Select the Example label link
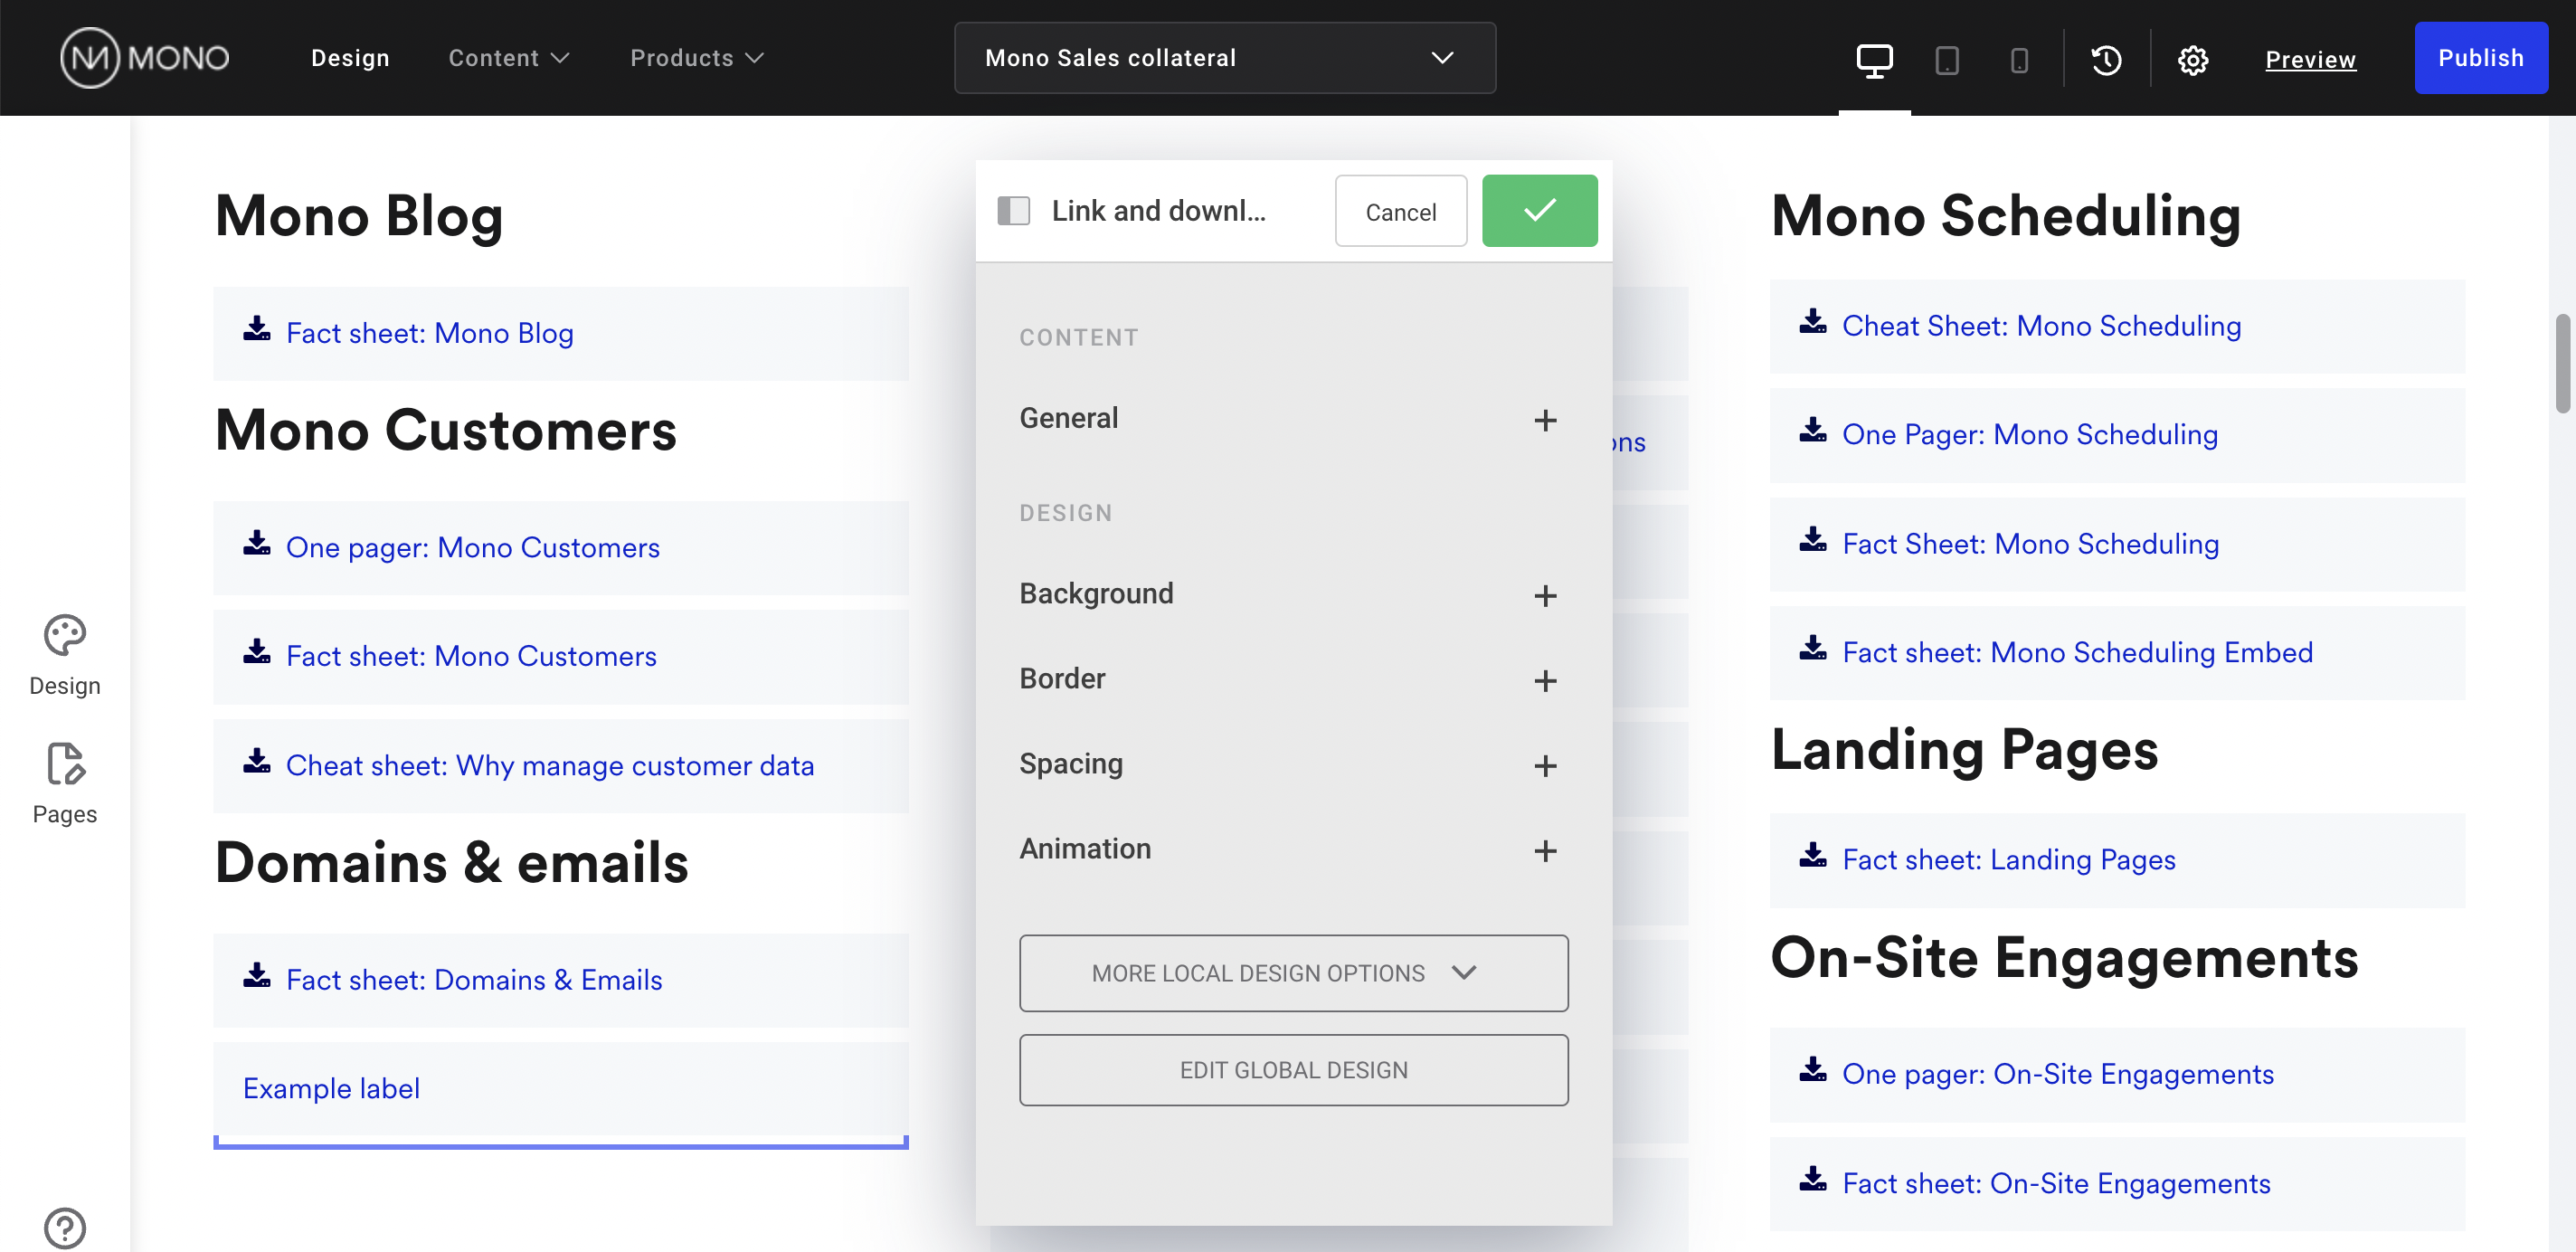 331,1088
